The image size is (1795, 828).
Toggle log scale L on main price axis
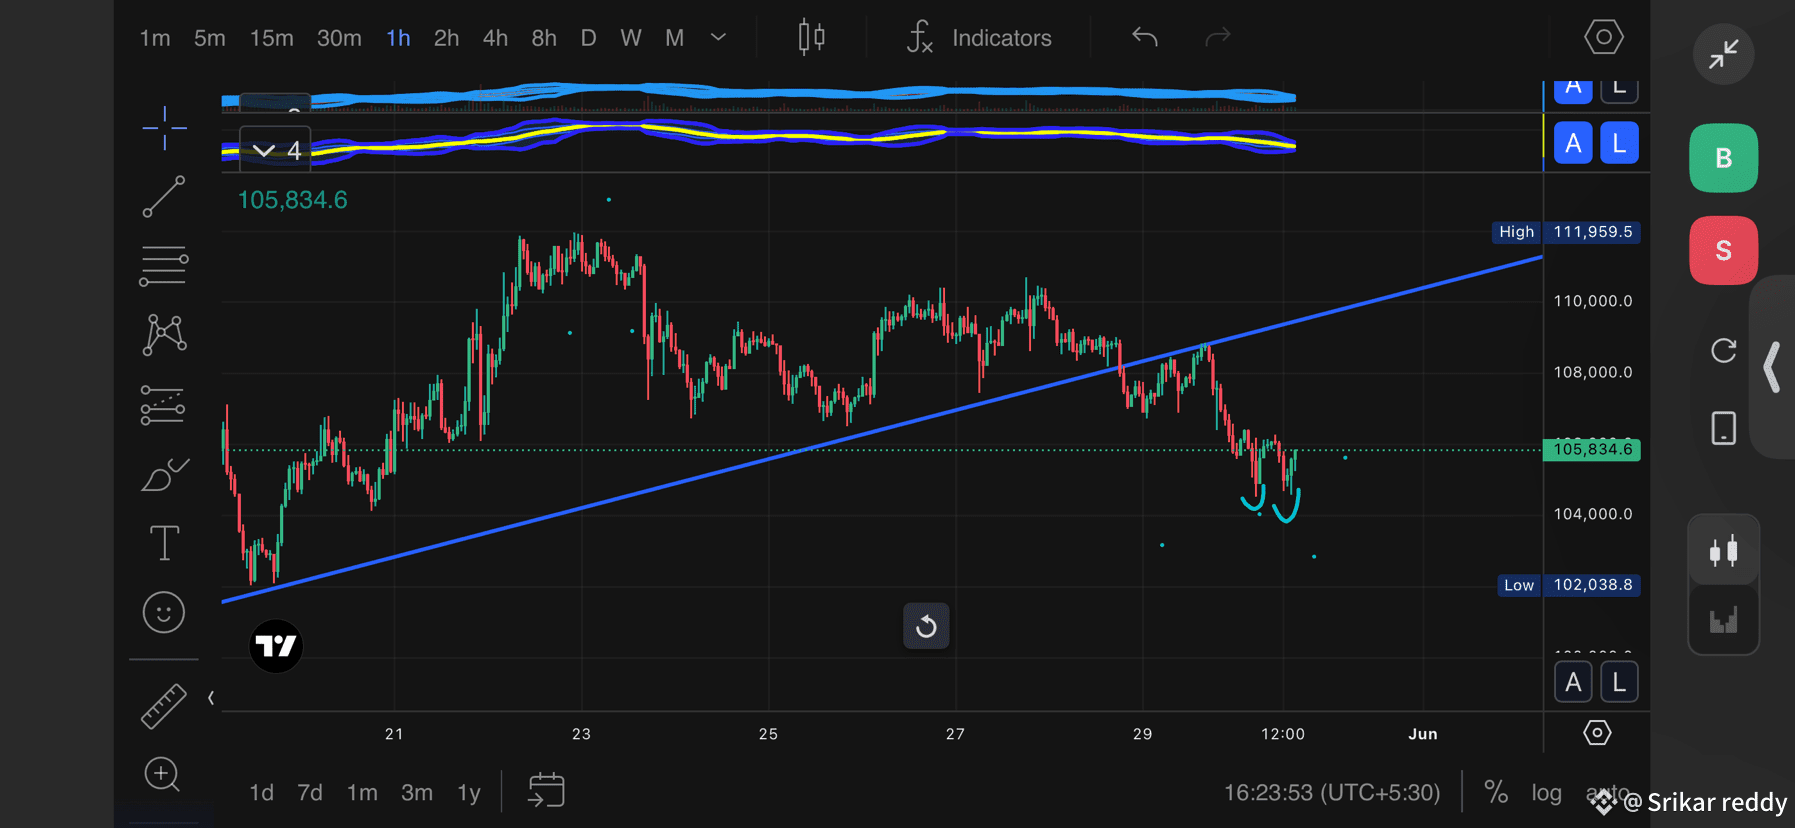point(1619,682)
